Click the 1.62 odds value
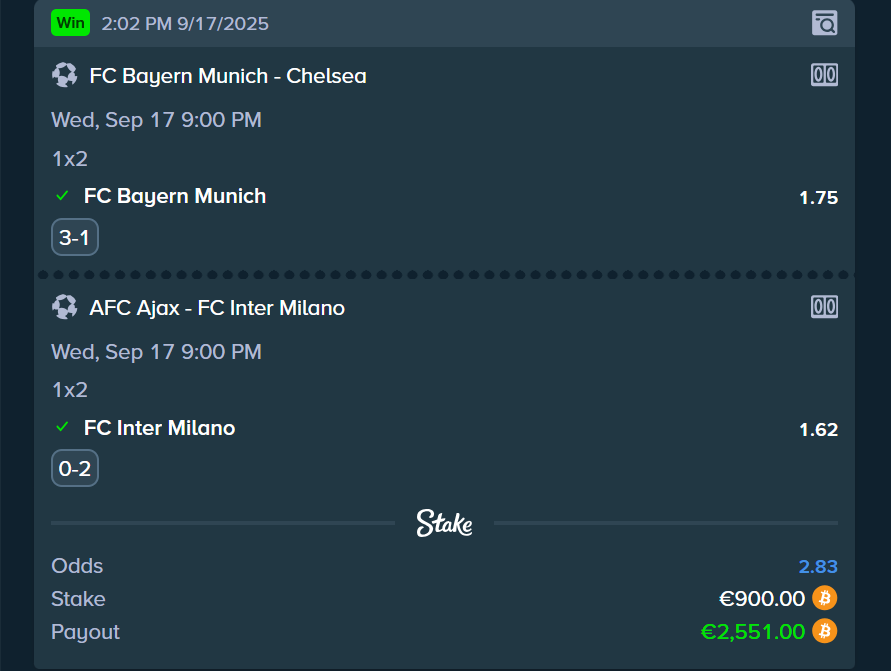This screenshot has width=891, height=671. click(818, 430)
